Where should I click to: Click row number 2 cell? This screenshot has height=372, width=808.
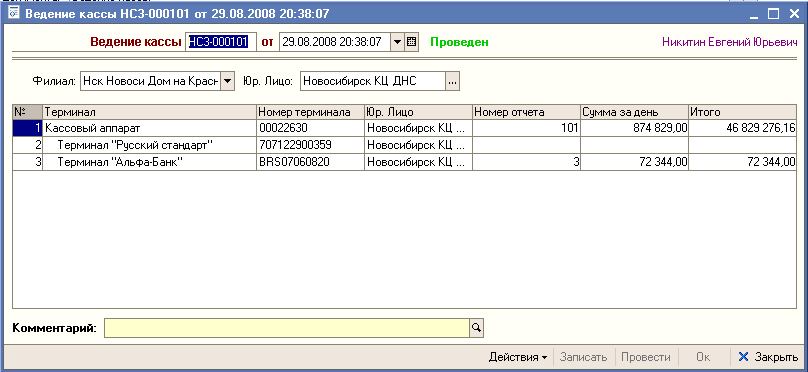point(27,145)
